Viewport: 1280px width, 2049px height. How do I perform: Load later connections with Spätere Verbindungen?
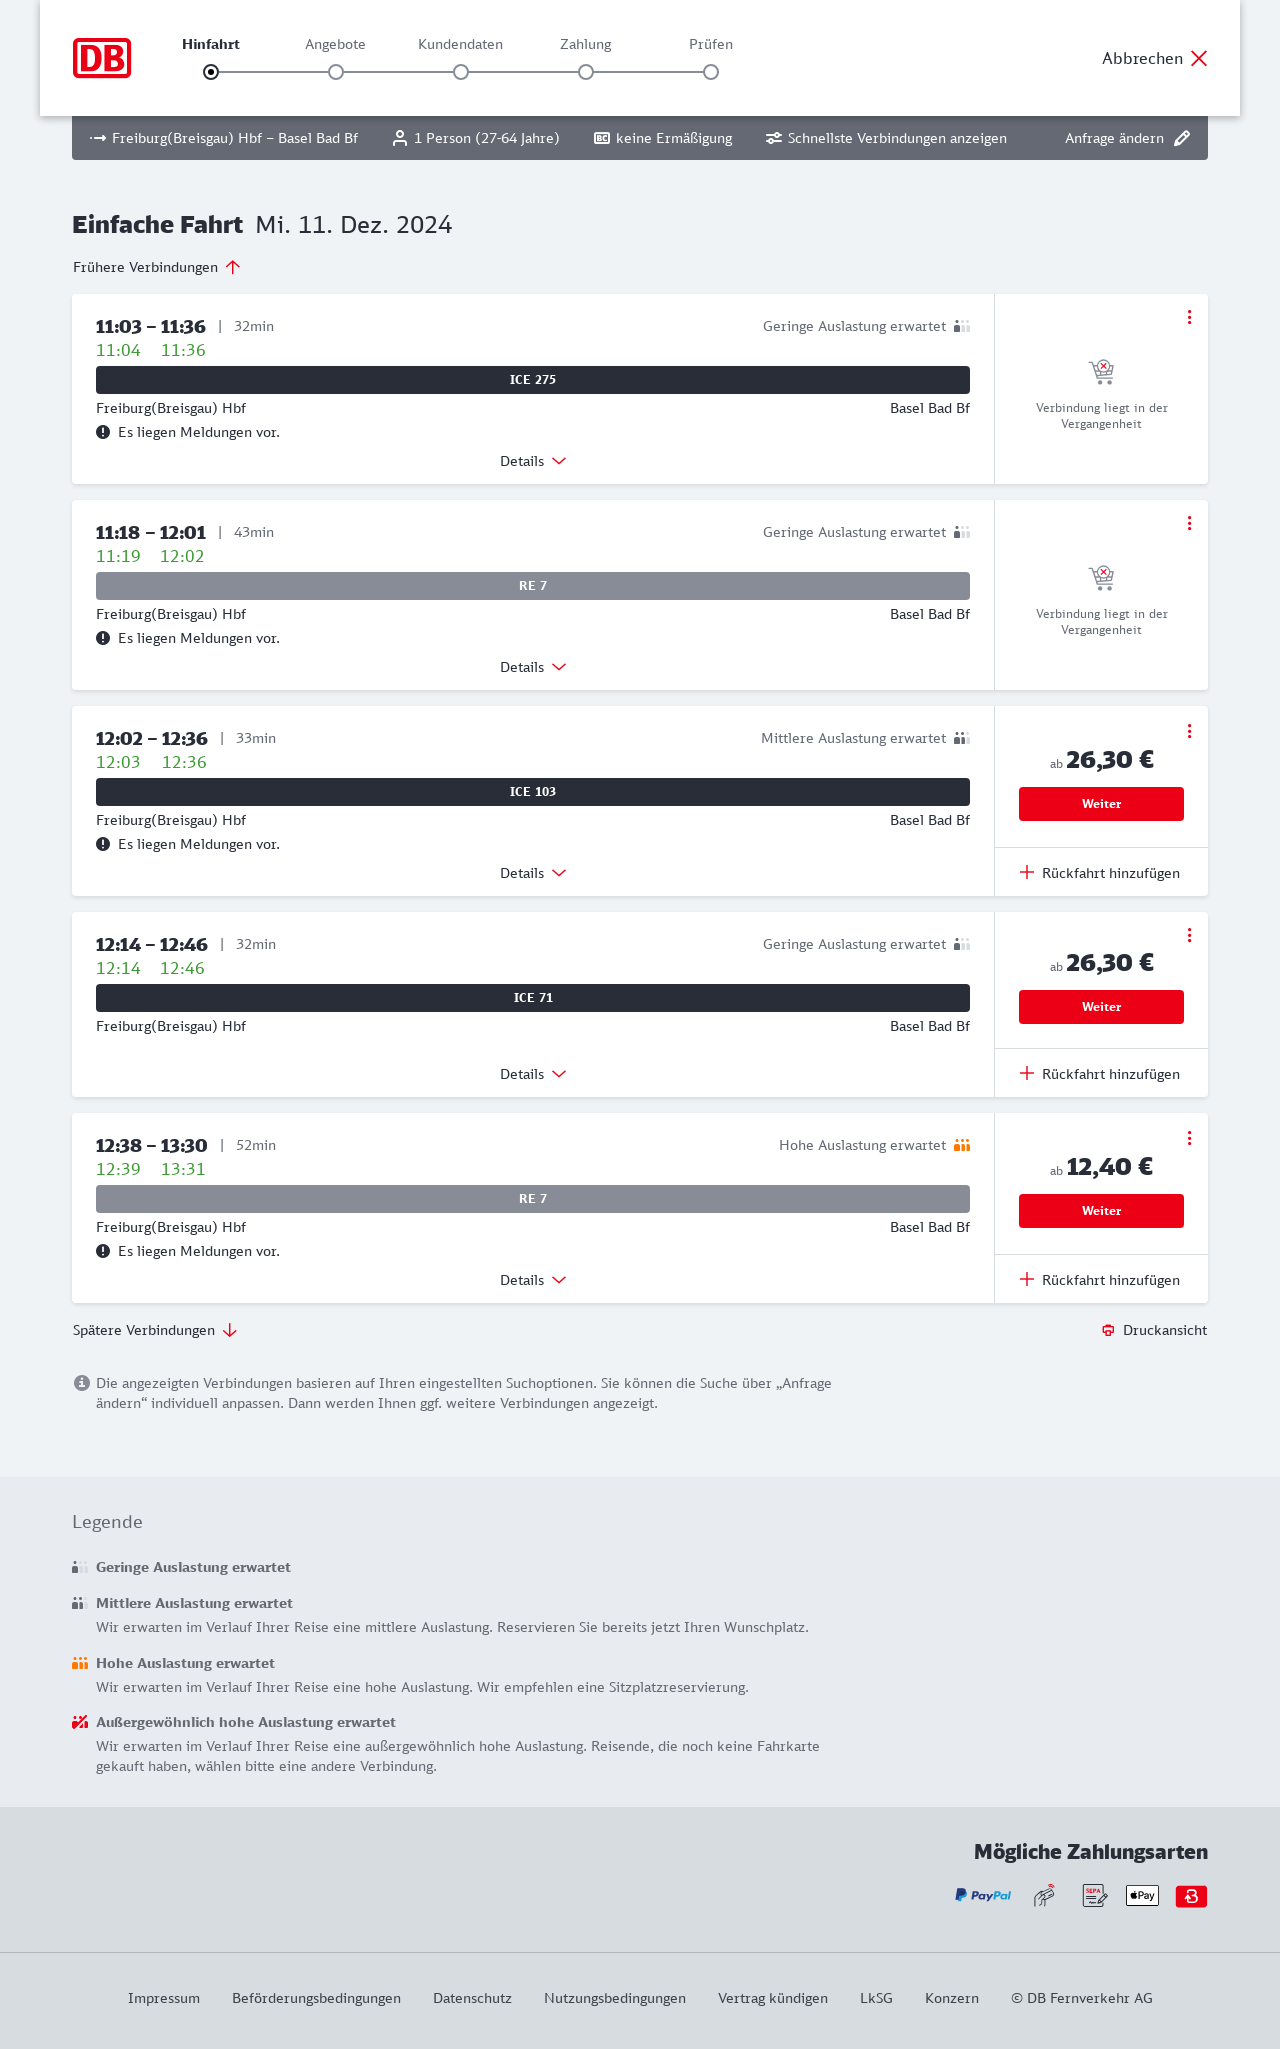pos(155,1330)
